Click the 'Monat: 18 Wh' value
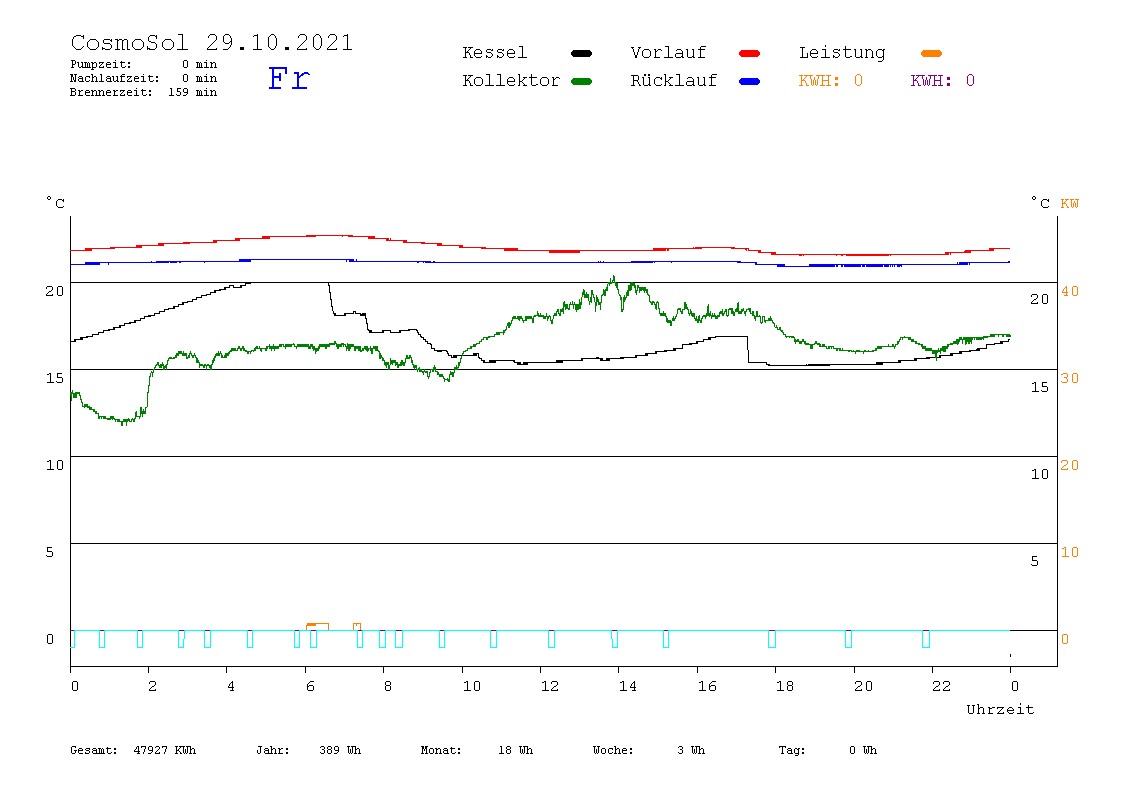Viewport: 1148px width, 812px height. (477, 750)
